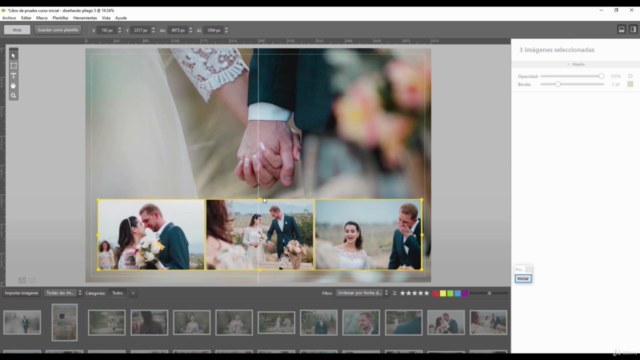Select the portrait-orientation thumbnail in filmstrip
Viewport: 640px width, 360px height.
(64, 322)
